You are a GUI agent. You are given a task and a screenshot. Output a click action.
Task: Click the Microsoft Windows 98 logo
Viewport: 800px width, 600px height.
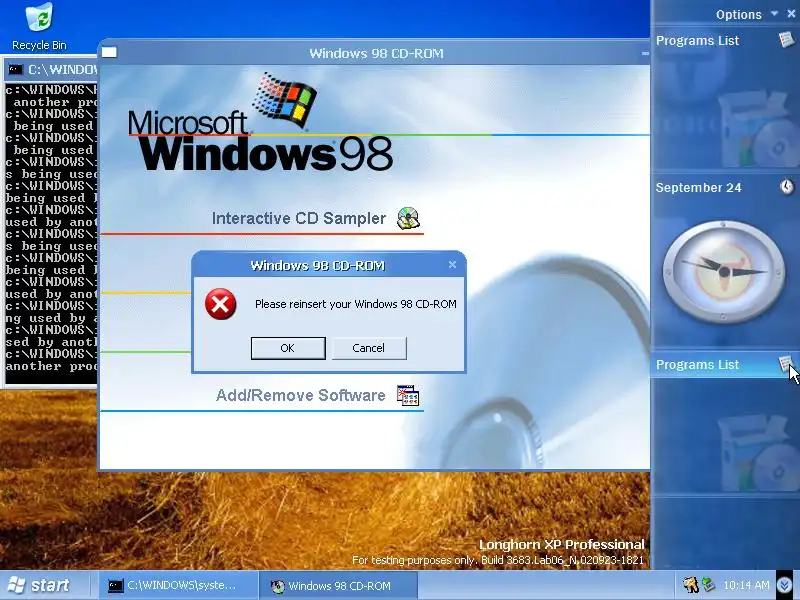(x=260, y=122)
